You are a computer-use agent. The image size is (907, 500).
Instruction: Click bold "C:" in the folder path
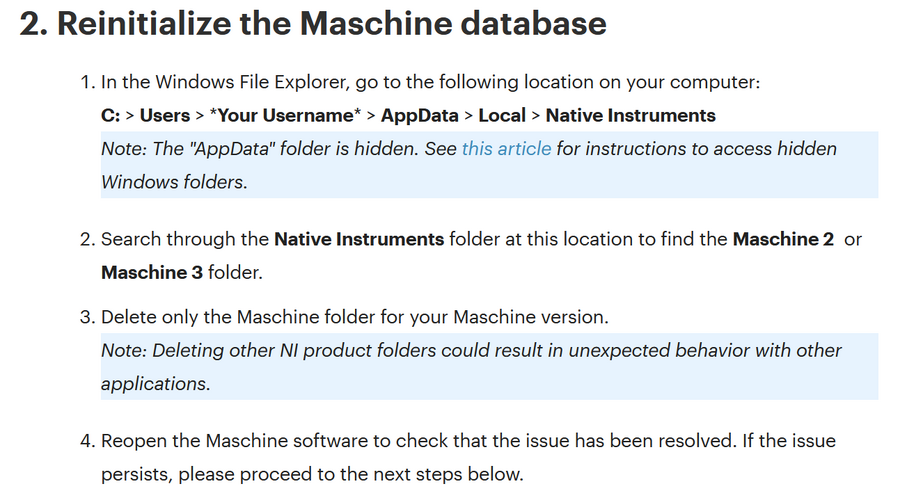pyautogui.click(x=110, y=115)
